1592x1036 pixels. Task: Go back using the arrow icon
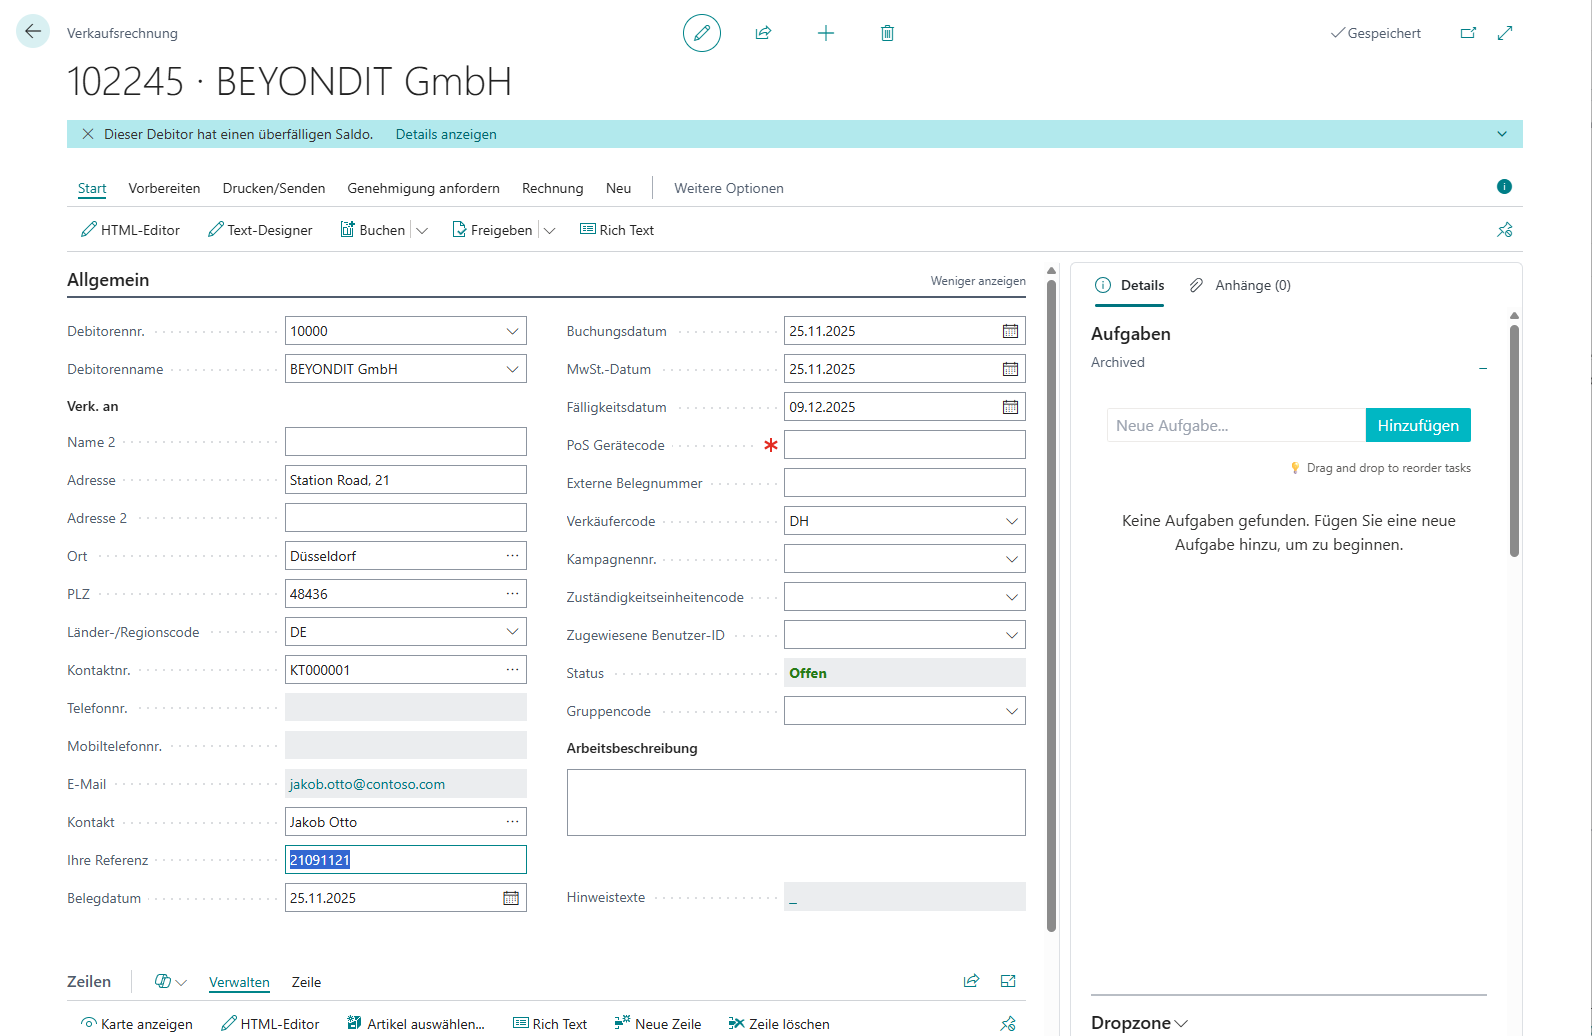tap(33, 32)
